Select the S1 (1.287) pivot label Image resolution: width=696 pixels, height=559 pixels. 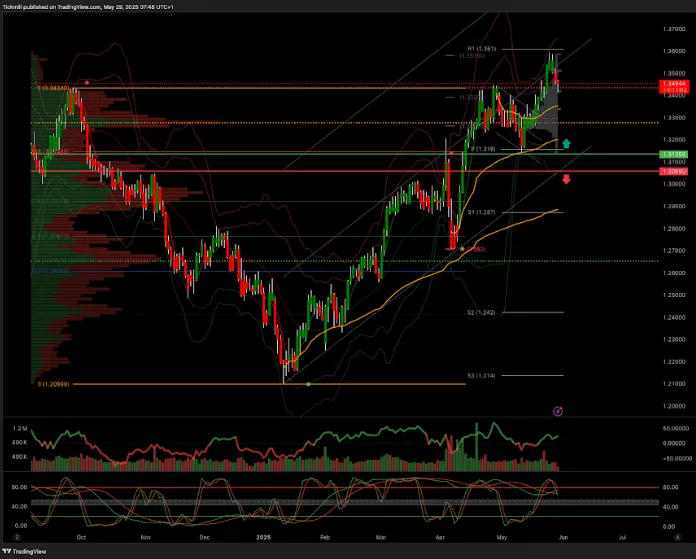(x=482, y=212)
